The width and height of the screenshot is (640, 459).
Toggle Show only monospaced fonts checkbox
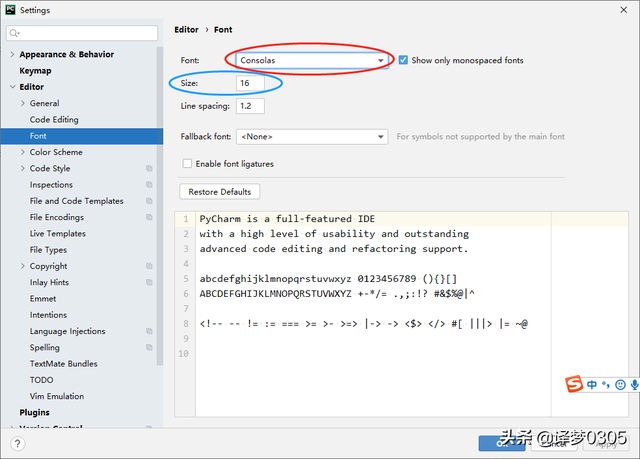[x=403, y=60]
